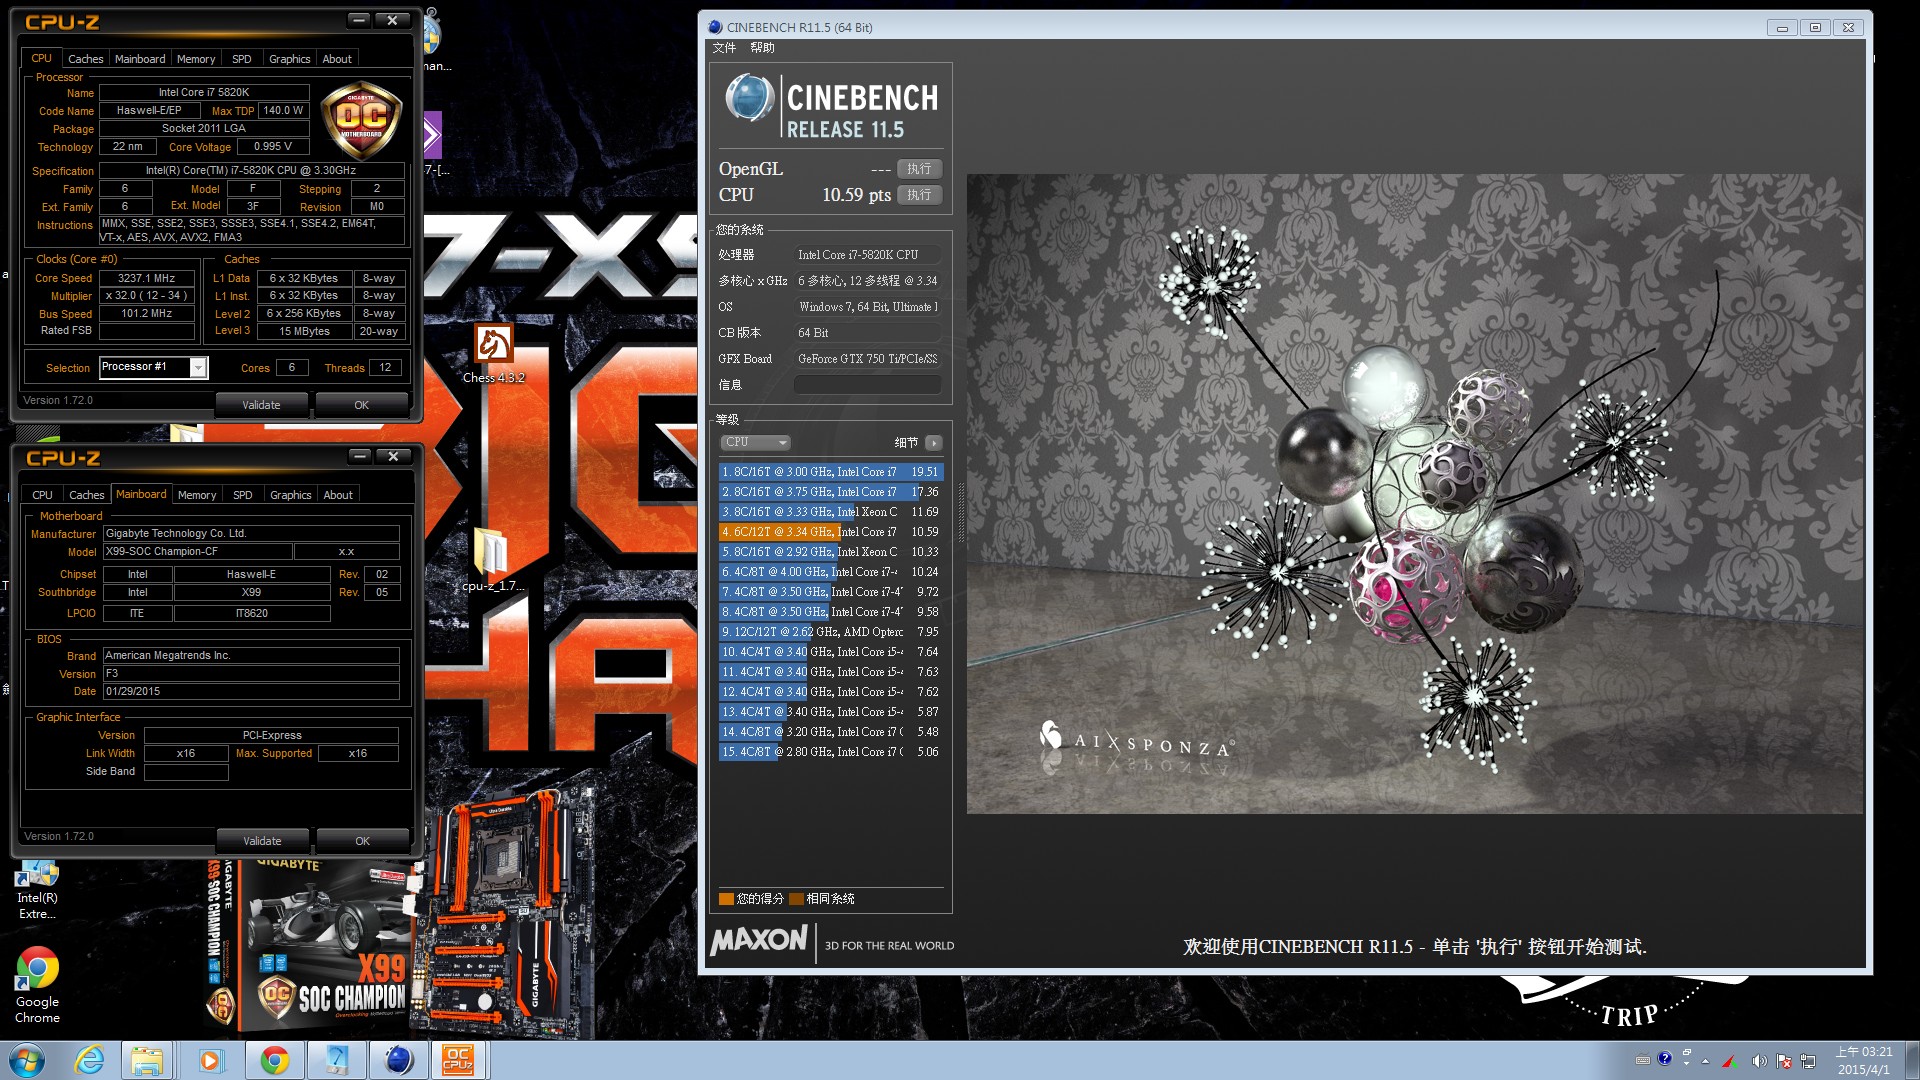Select ranking row 6 4C/8T @ 4.00 GHz
This screenshot has width=1920, height=1080.
tap(831, 572)
